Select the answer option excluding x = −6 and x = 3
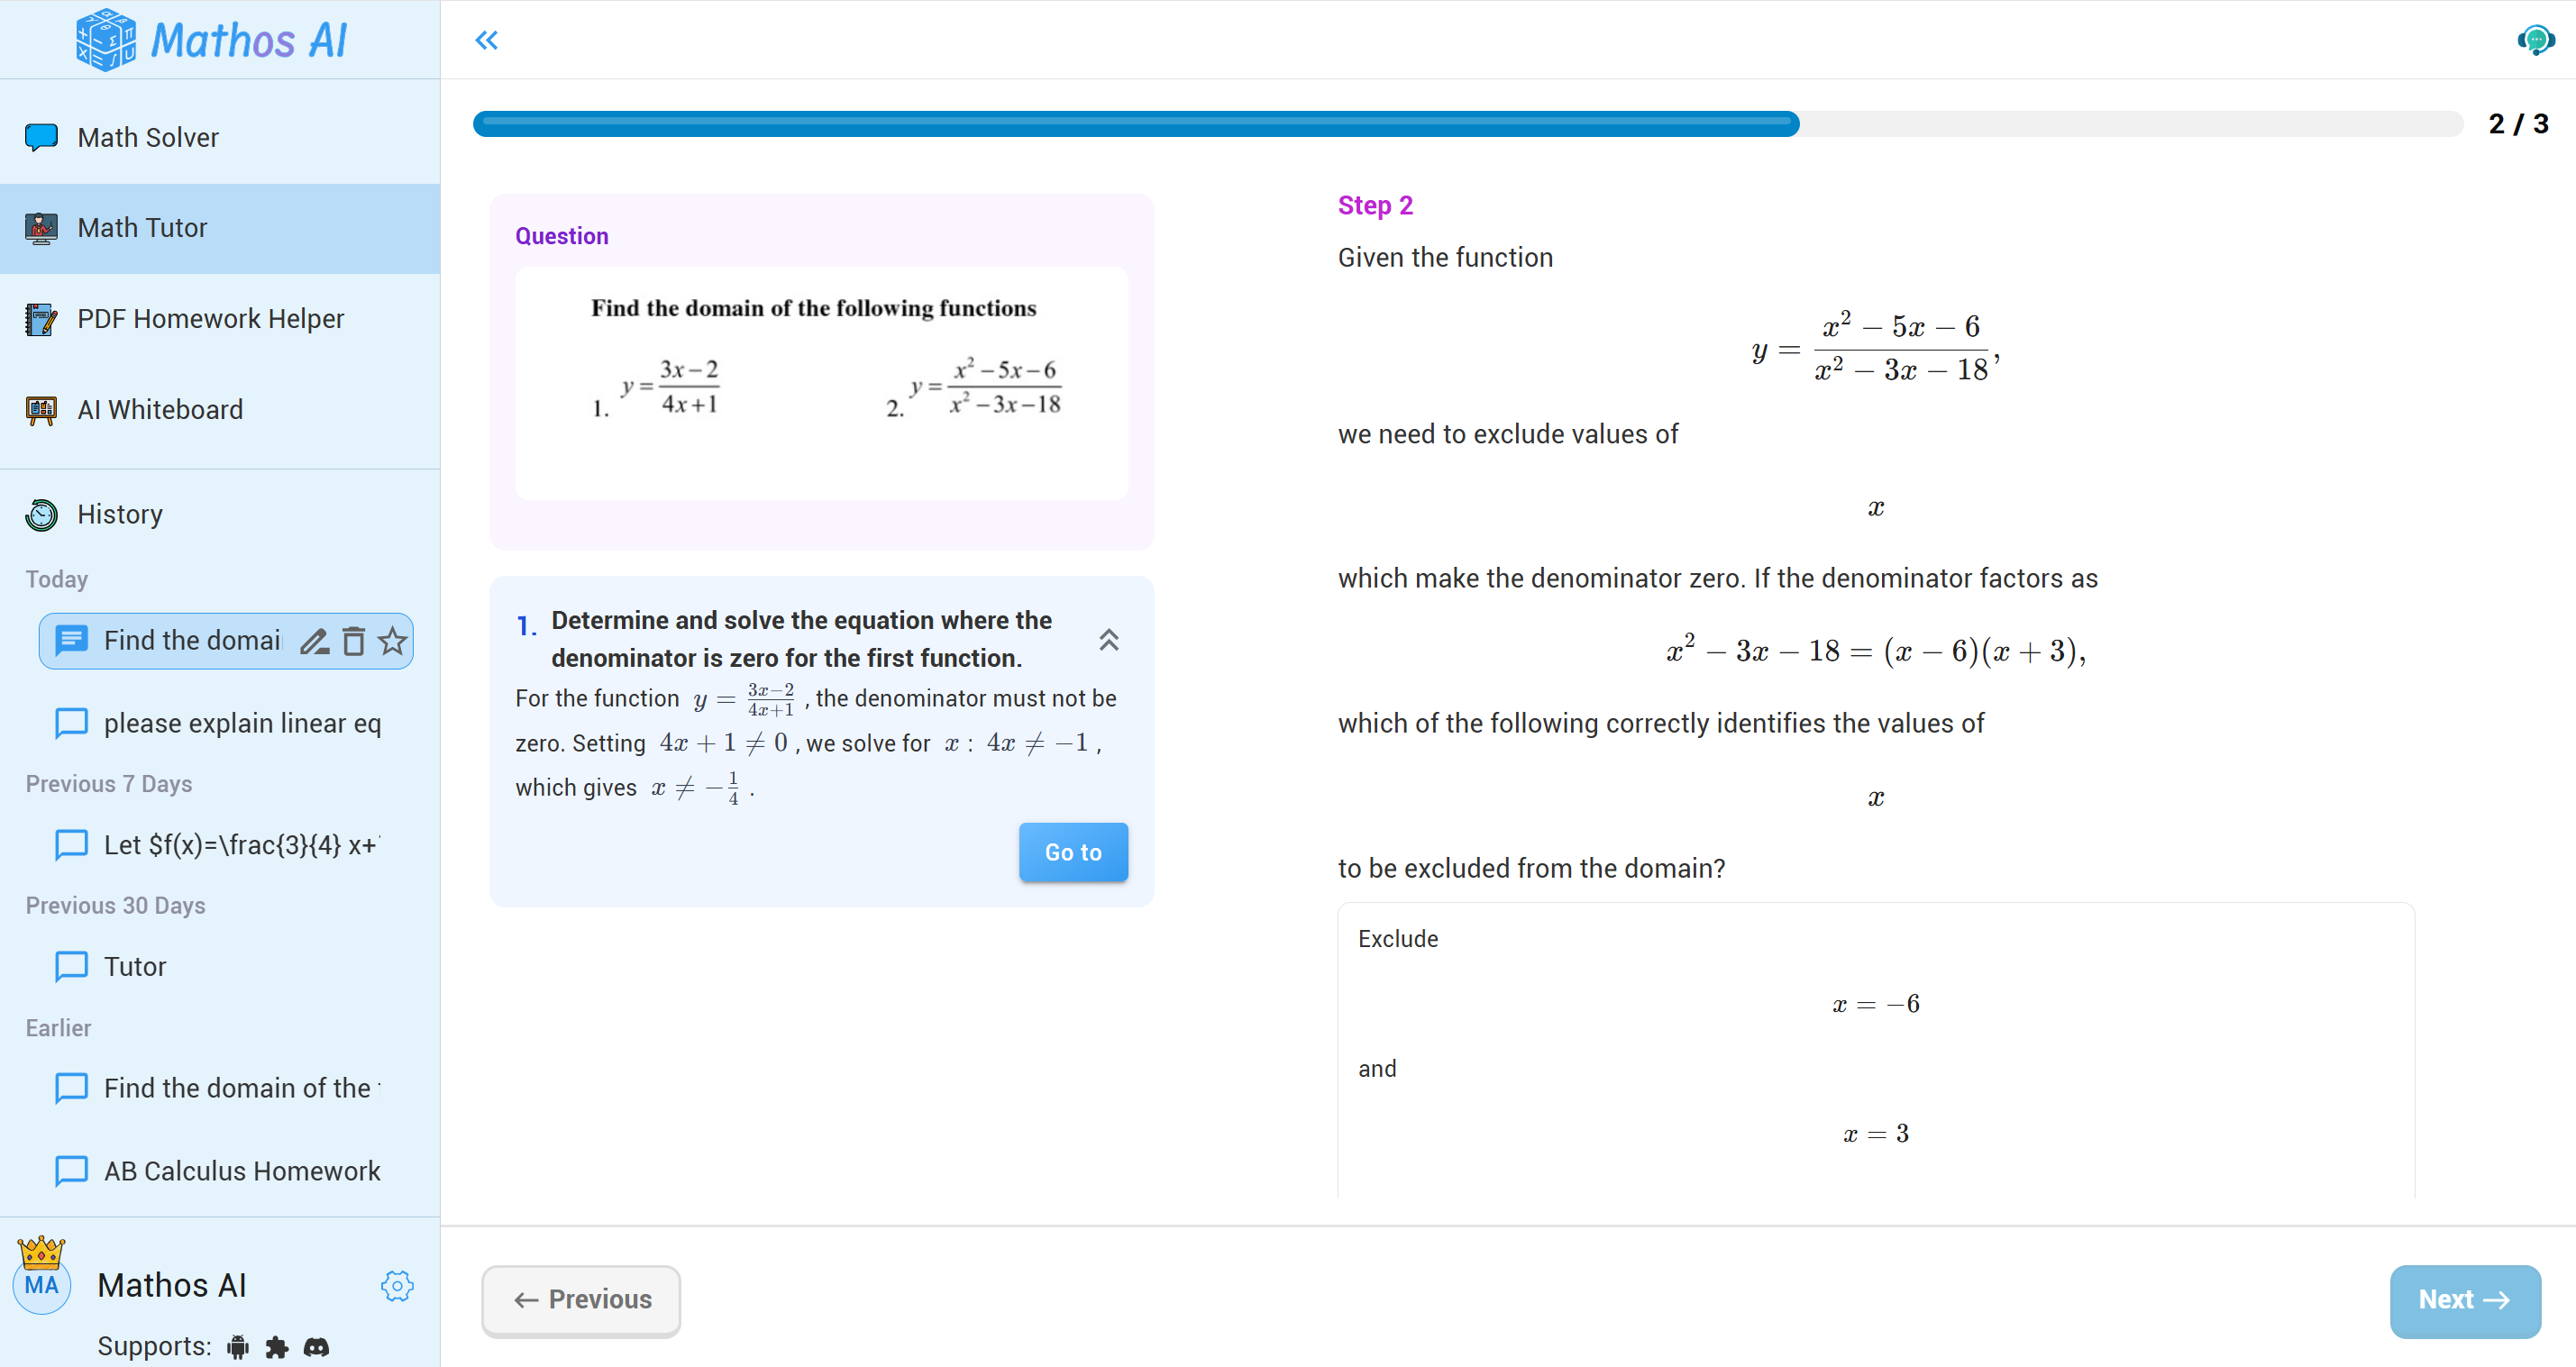Screen dimensions: 2576x1367 tap(1875, 1050)
